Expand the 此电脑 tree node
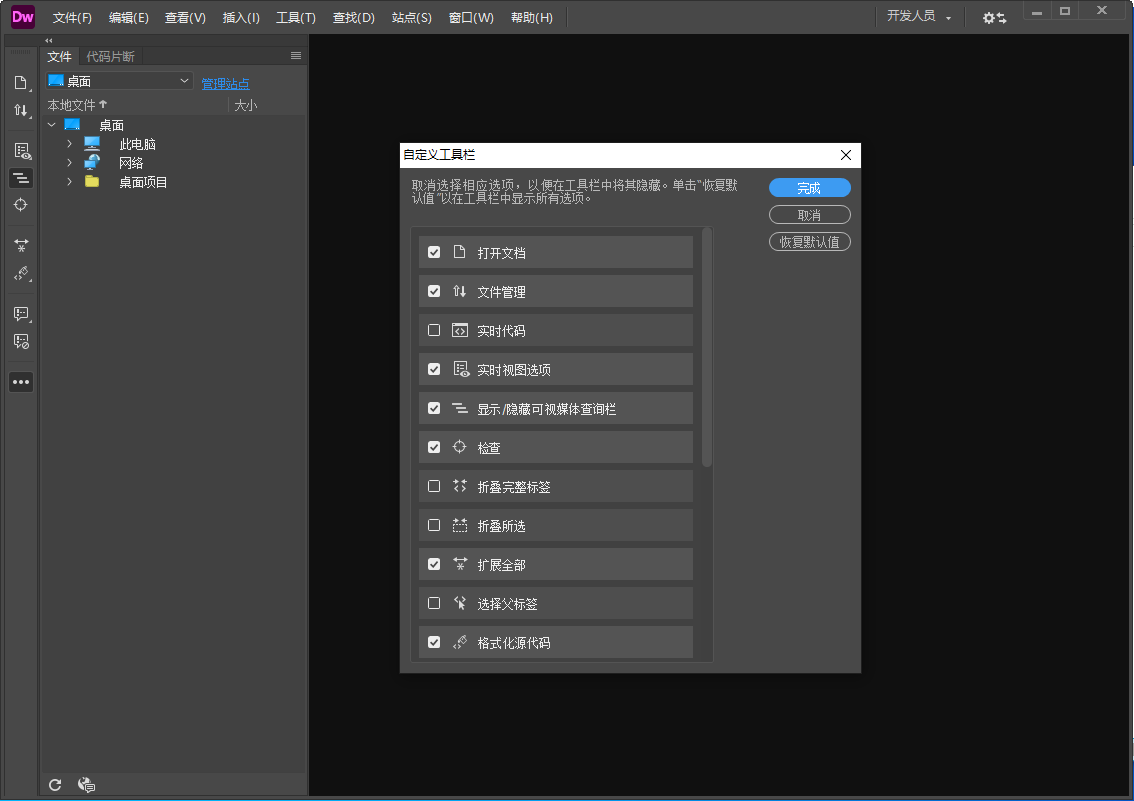This screenshot has height=801, width=1134. pos(69,144)
